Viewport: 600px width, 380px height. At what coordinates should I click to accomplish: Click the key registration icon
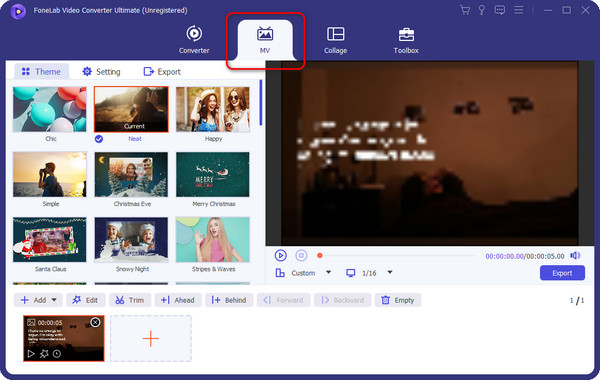point(482,10)
